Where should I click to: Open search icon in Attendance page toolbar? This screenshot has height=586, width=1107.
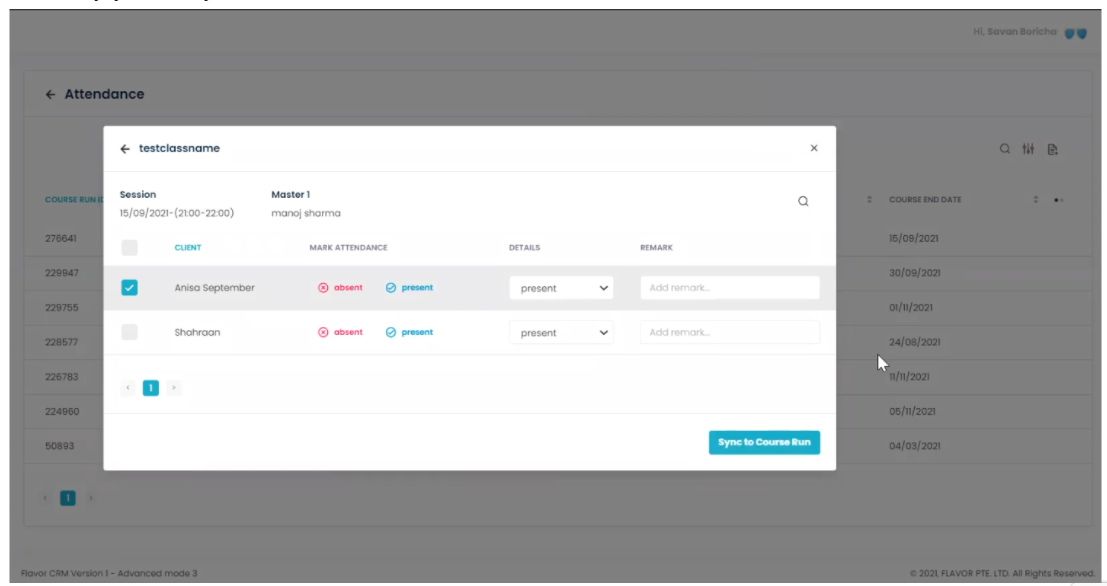click(x=1005, y=149)
